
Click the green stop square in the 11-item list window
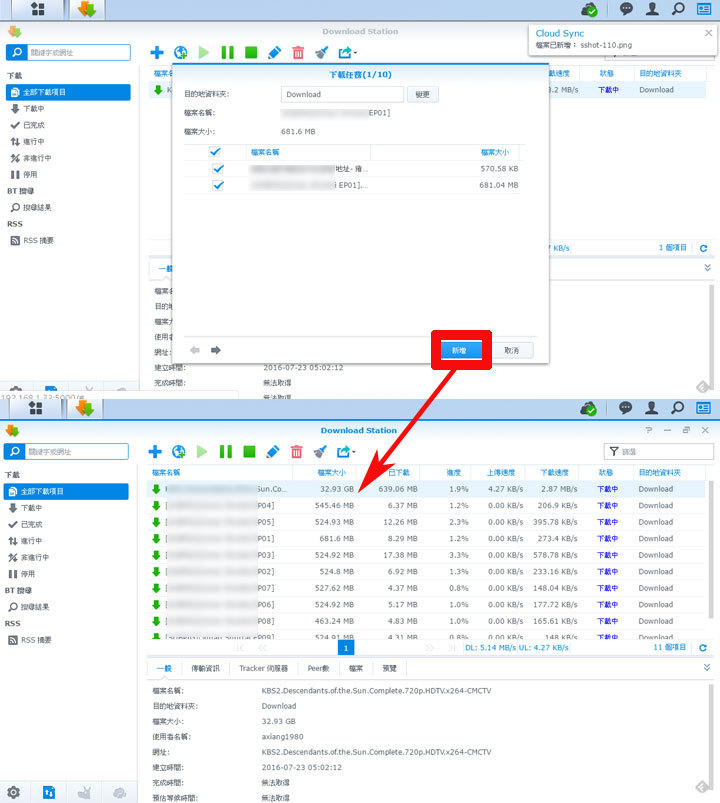249,452
